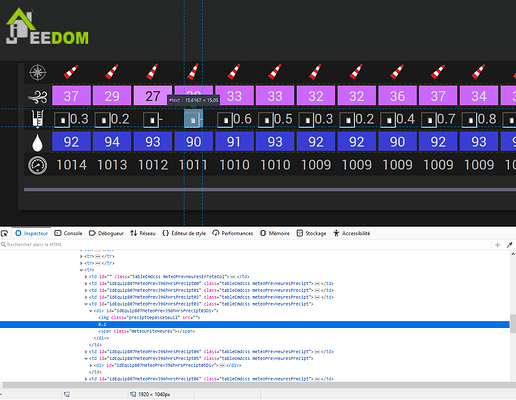Viewport: 516px width, 400px height.
Task: Open the Éditeur de style tab
Action: [x=184, y=233]
